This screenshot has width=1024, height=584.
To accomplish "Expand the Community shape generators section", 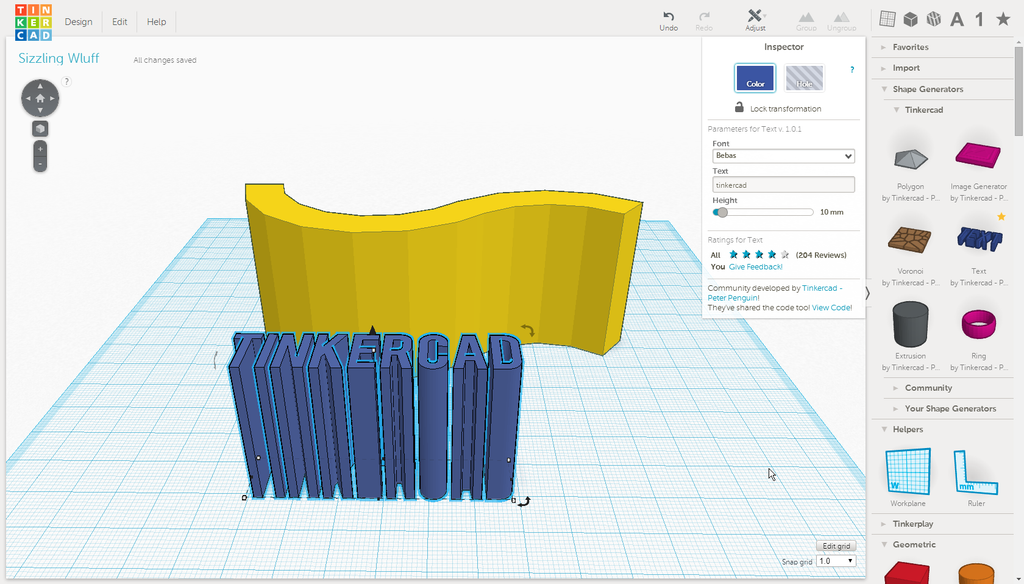I will [928, 388].
